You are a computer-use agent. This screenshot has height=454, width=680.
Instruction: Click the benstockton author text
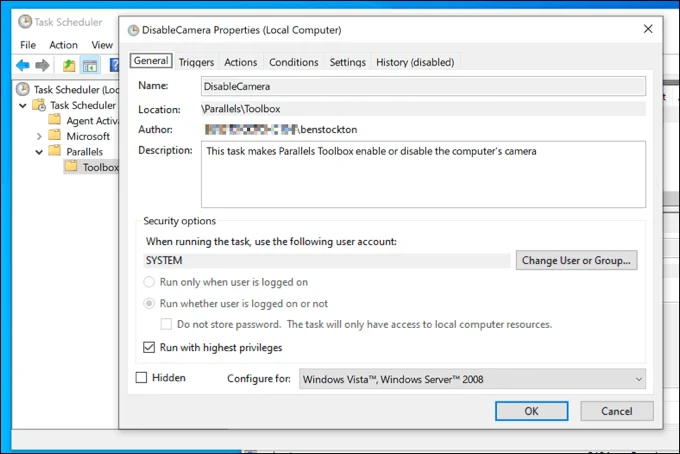pyautogui.click(x=329, y=130)
